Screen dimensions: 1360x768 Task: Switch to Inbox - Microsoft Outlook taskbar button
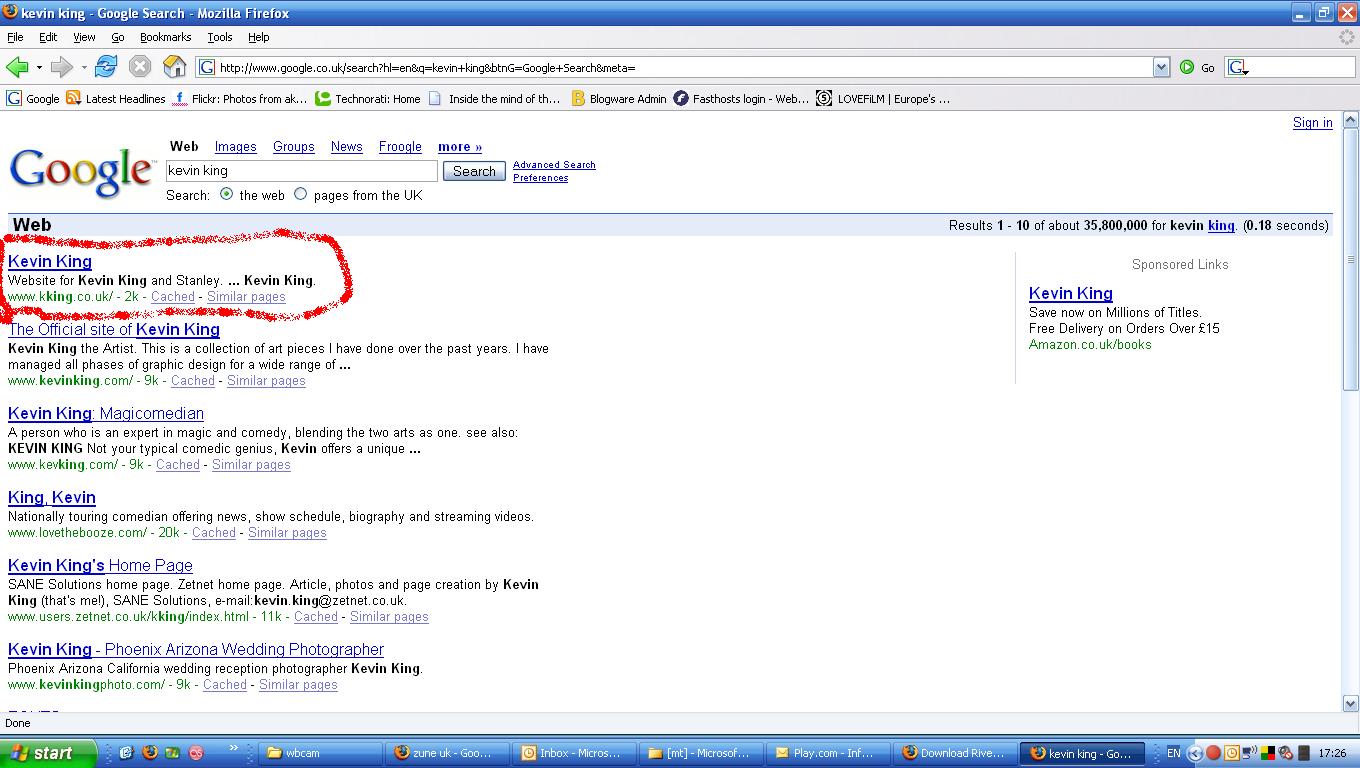point(575,753)
